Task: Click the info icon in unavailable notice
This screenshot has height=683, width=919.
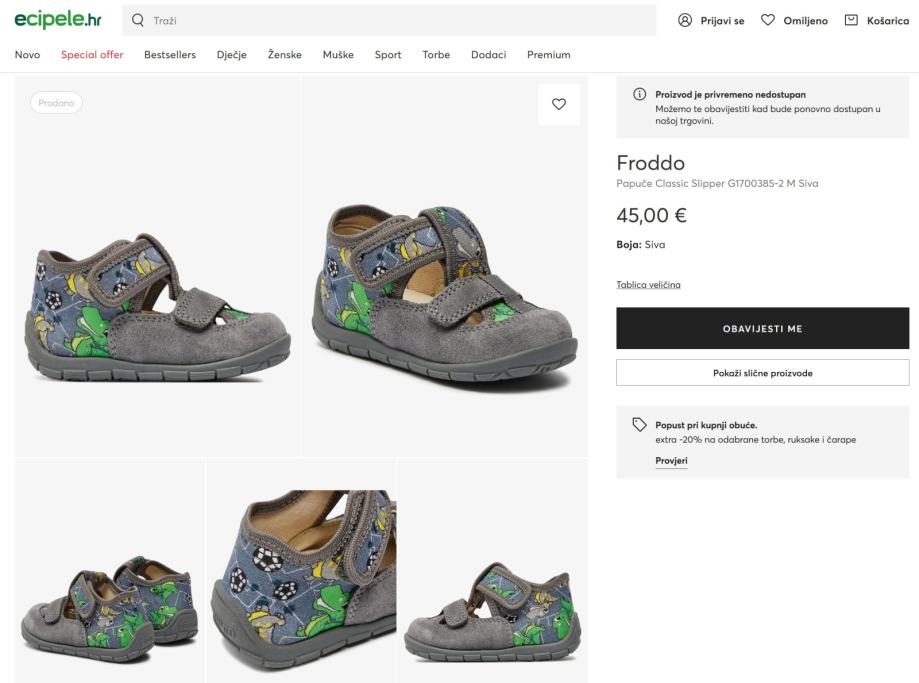Action: click(640, 95)
